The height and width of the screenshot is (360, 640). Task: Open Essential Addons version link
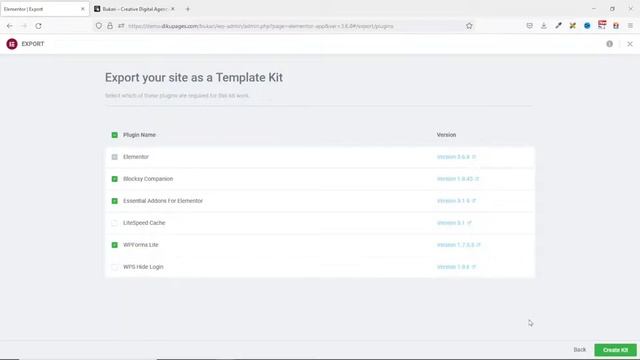coord(456,201)
